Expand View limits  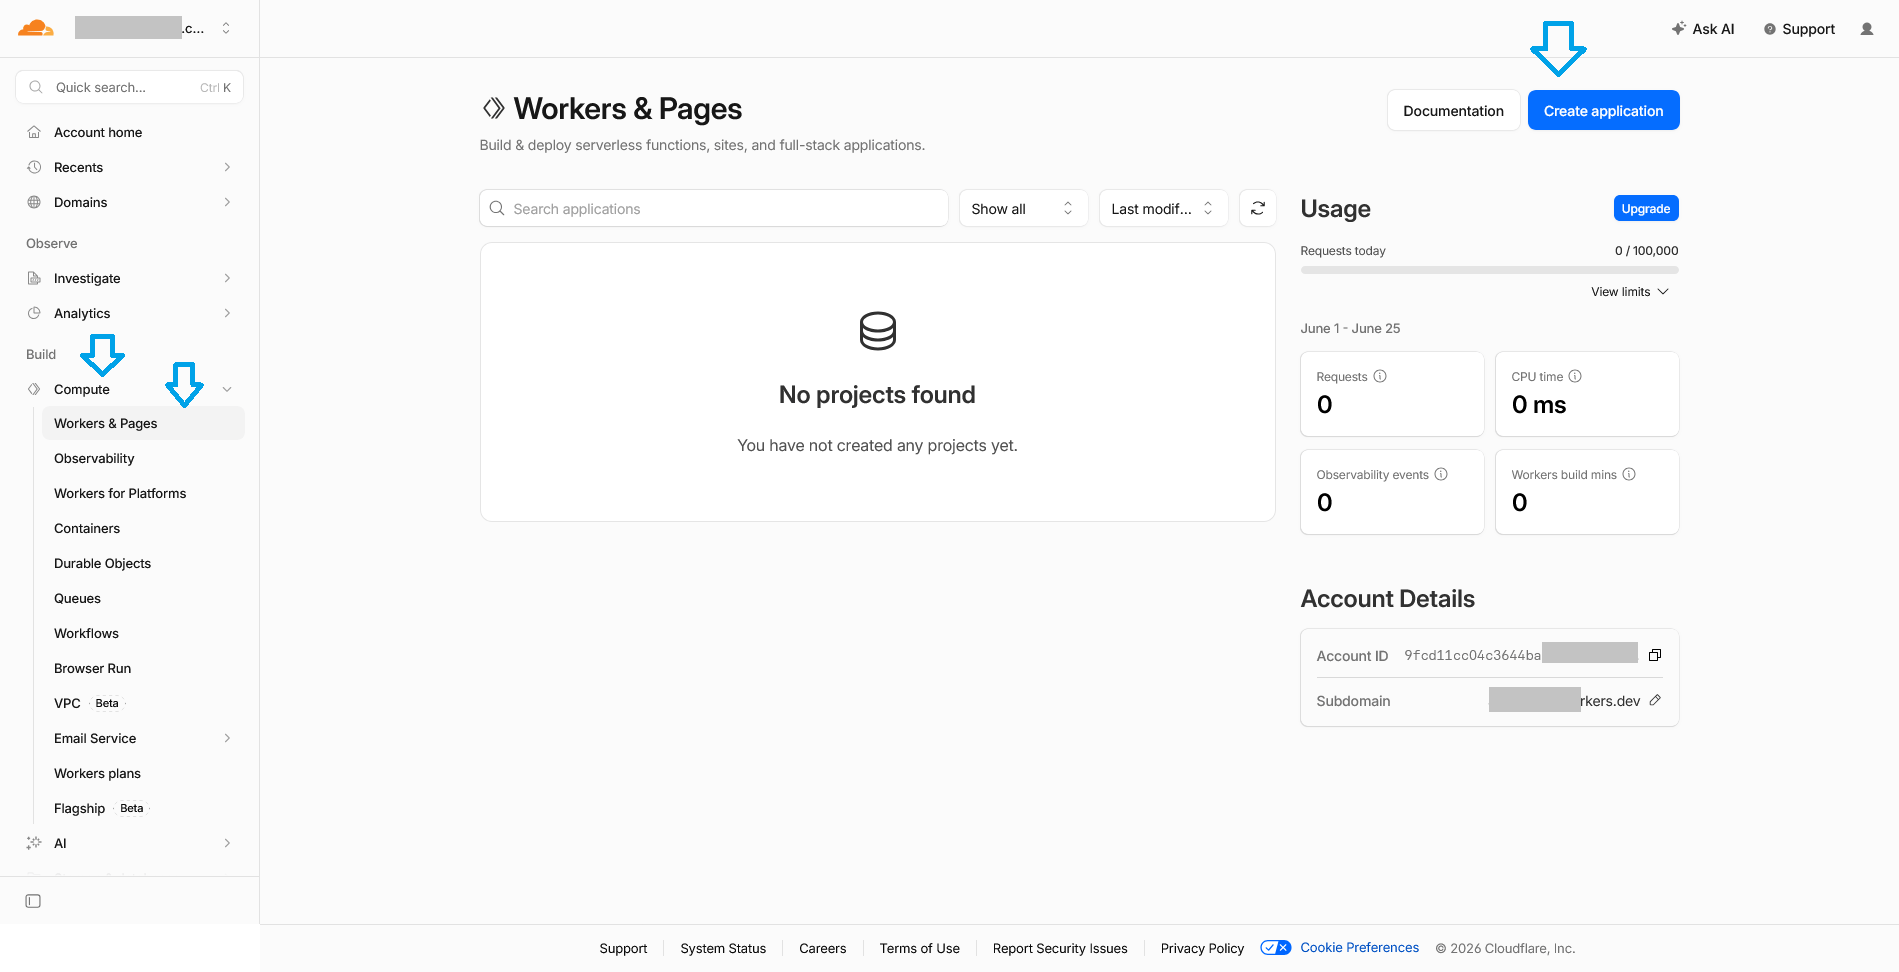pos(1630,292)
